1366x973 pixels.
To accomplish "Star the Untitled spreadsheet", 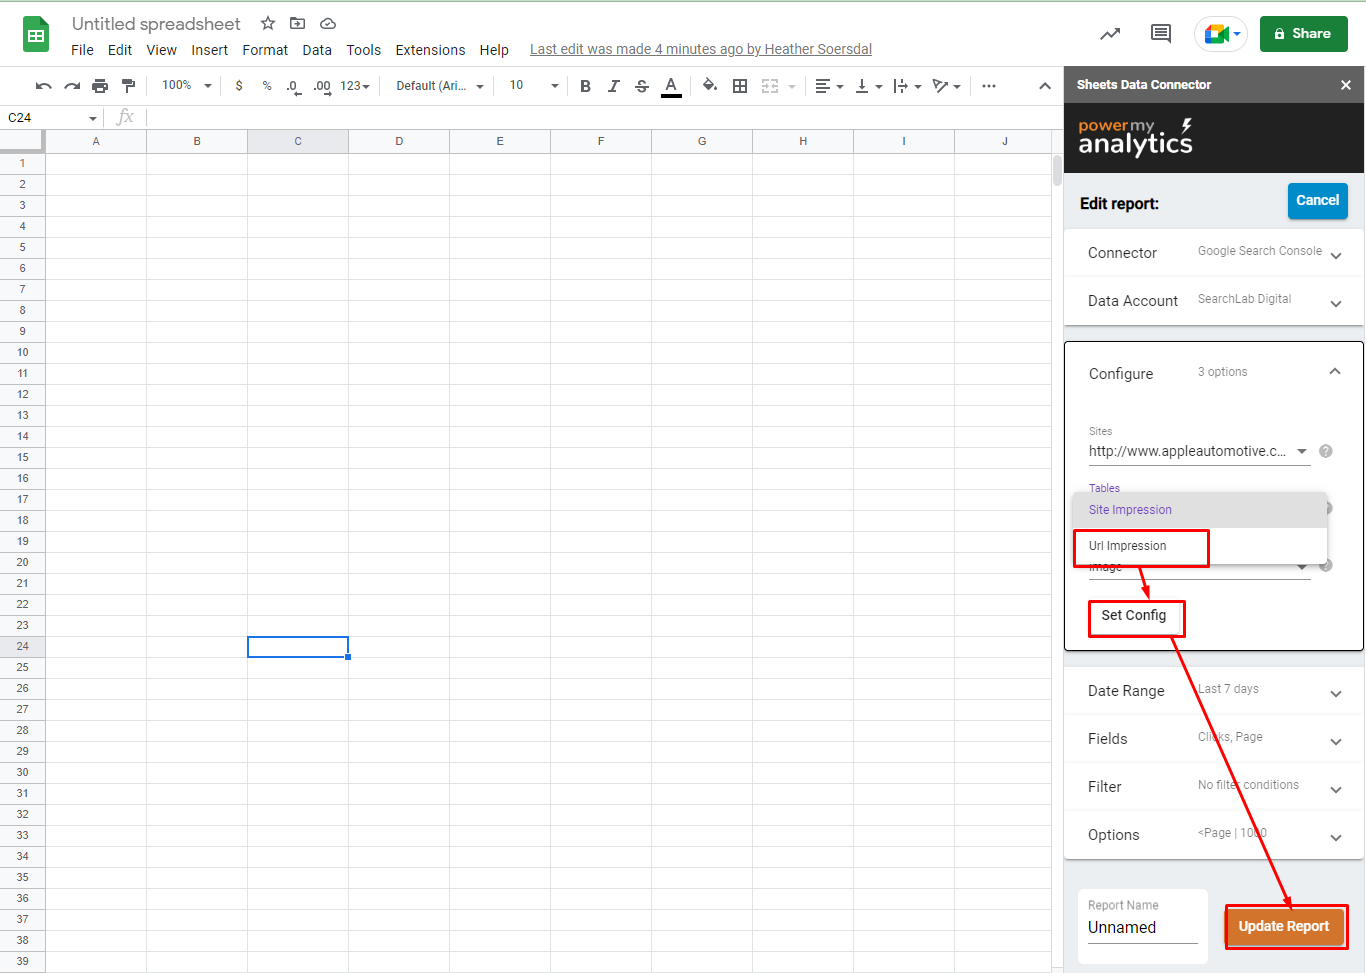I will pyautogui.click(x=268, y=23).
